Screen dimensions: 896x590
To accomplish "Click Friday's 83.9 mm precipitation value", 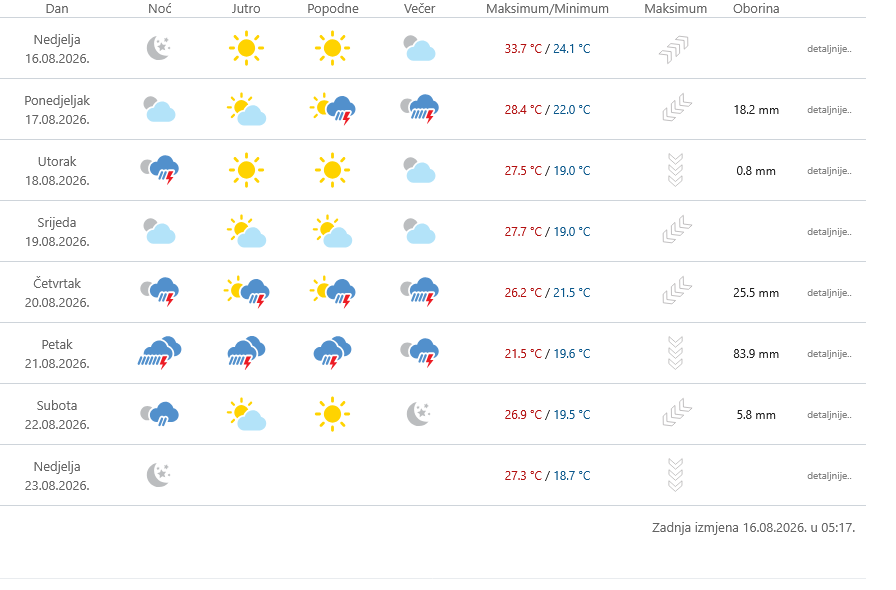I will 756,354.
